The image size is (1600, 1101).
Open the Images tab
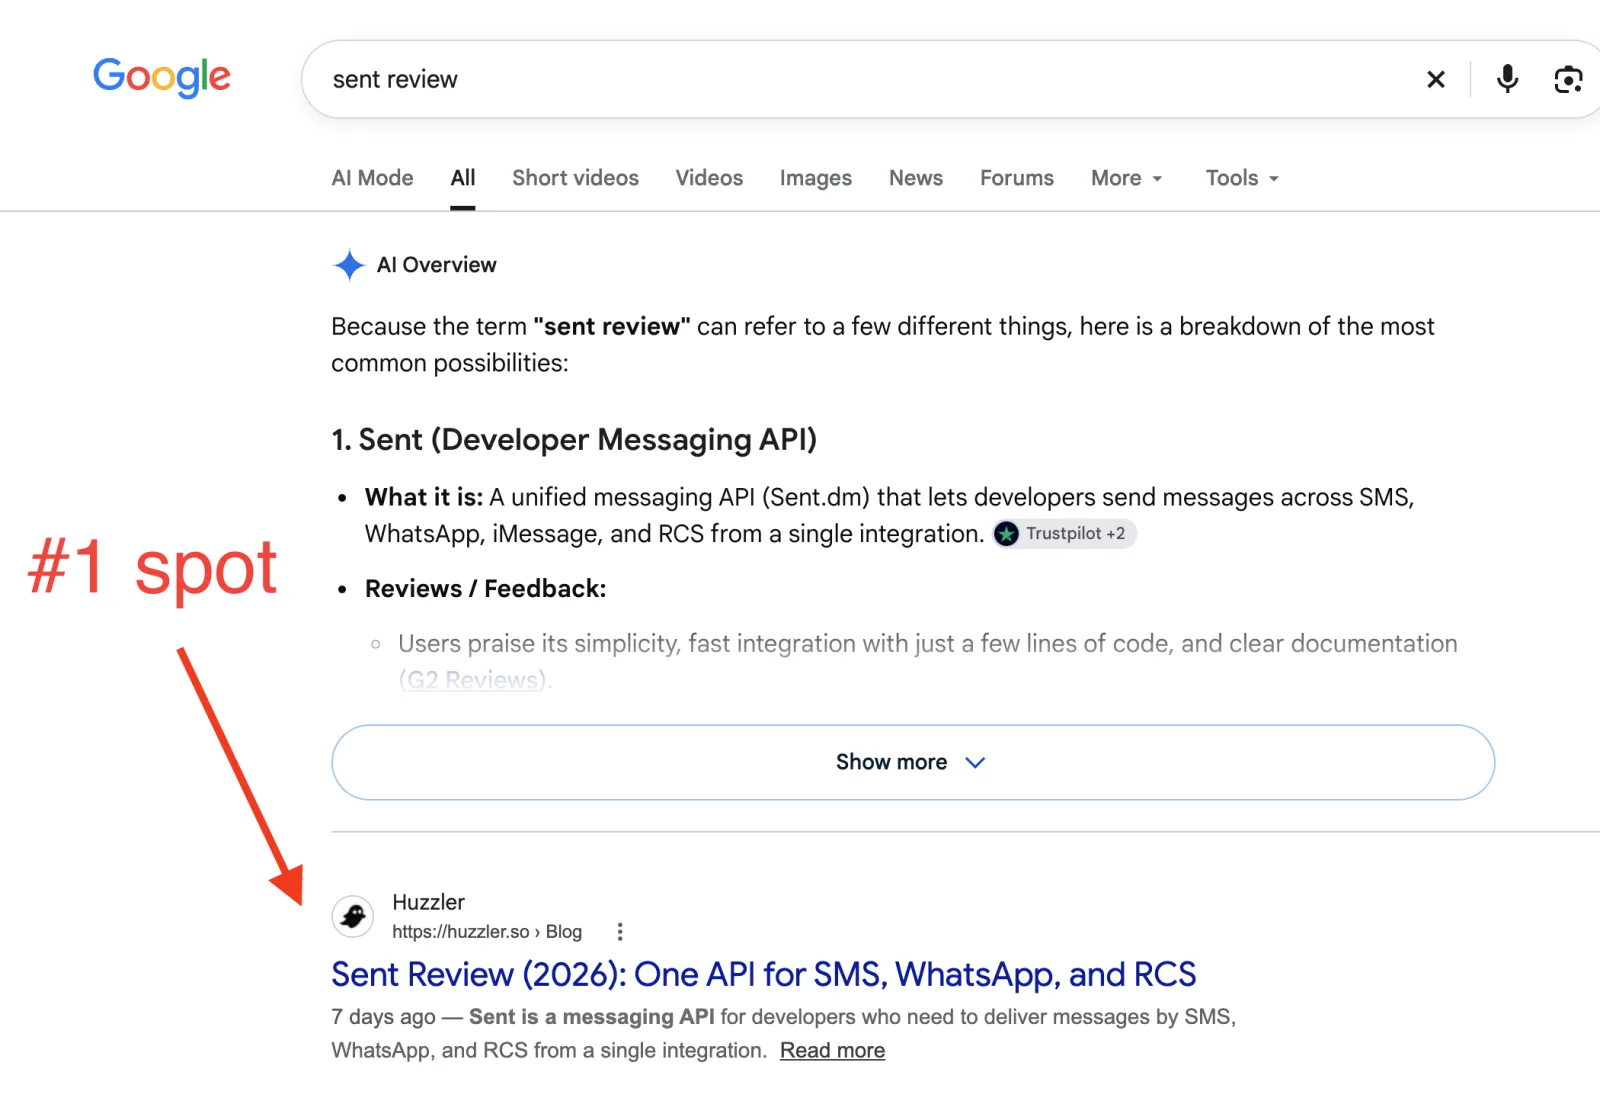[816, 178]
